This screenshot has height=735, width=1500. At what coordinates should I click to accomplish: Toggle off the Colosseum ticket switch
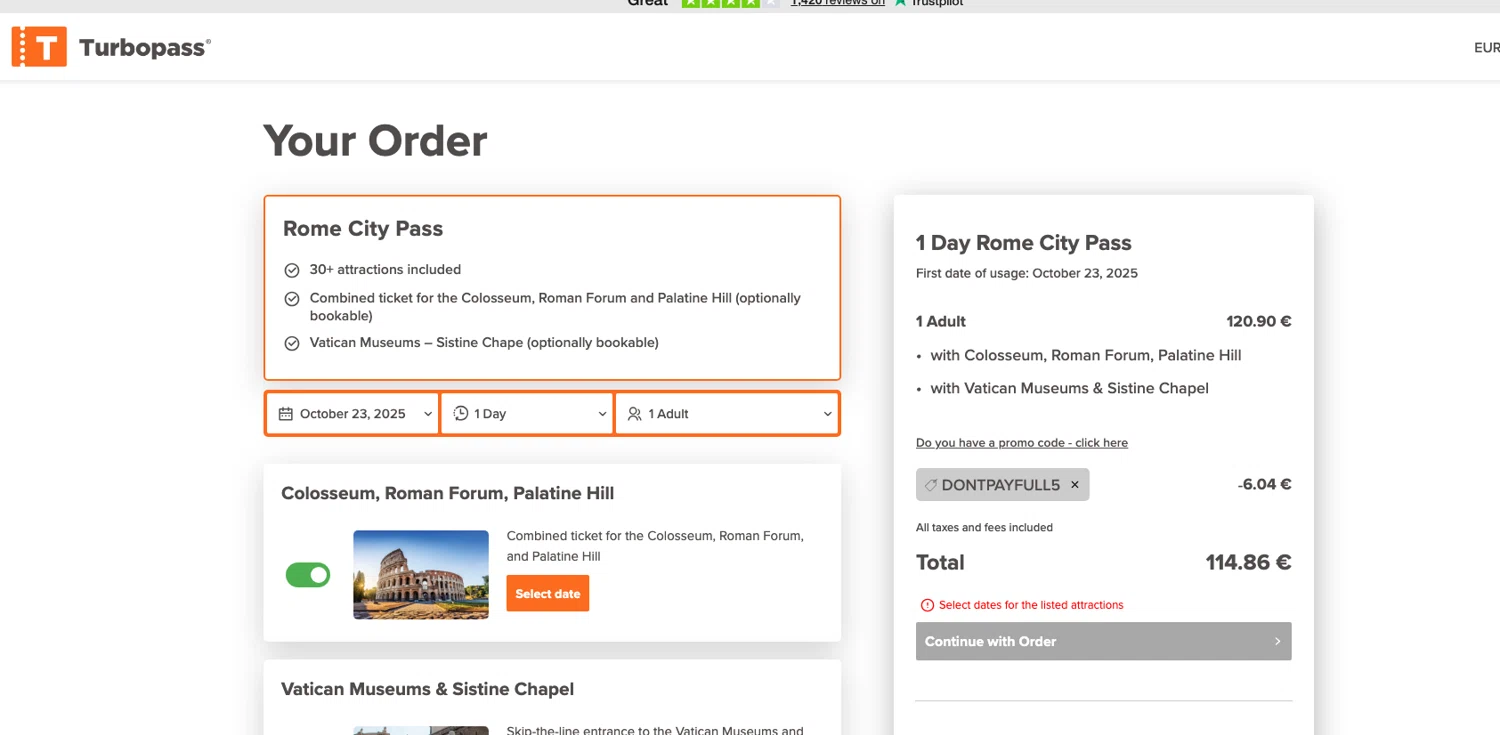[308, 575]
